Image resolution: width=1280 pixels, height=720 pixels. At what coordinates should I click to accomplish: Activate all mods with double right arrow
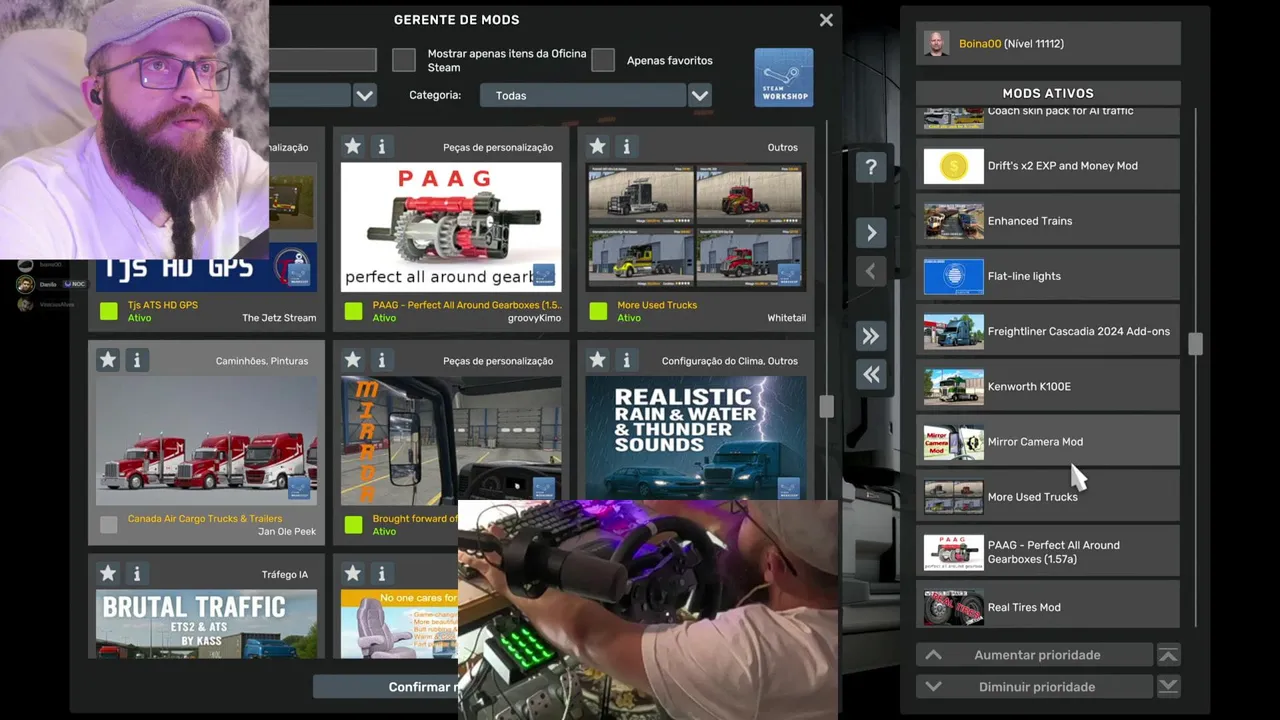871,336
